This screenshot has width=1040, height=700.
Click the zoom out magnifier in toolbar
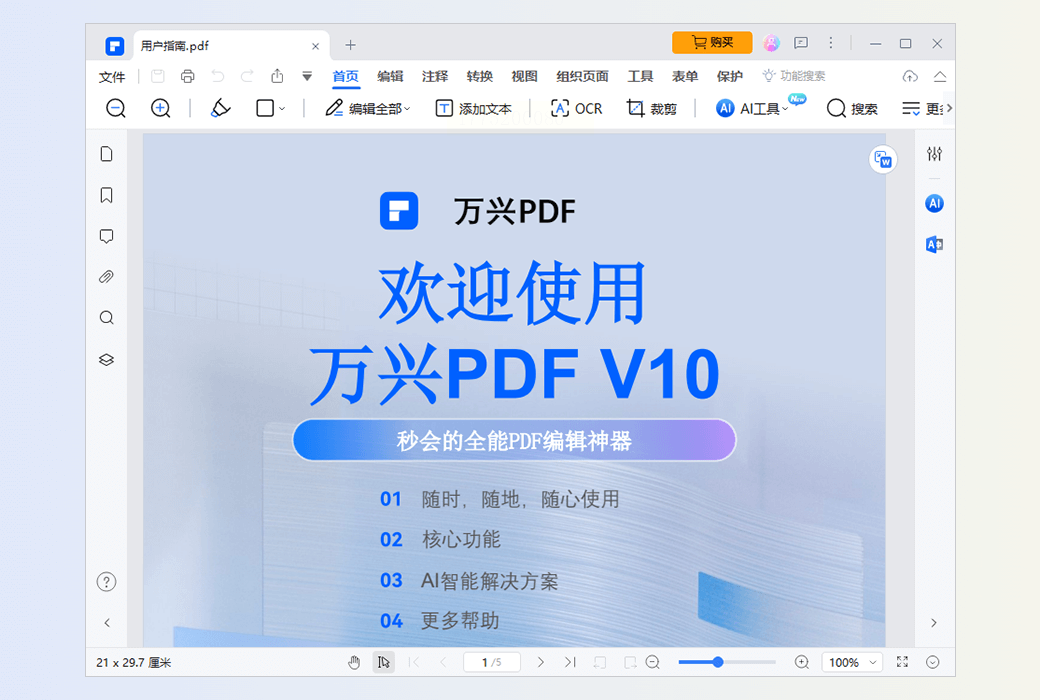pyautogui.click(x=116, y=108)
